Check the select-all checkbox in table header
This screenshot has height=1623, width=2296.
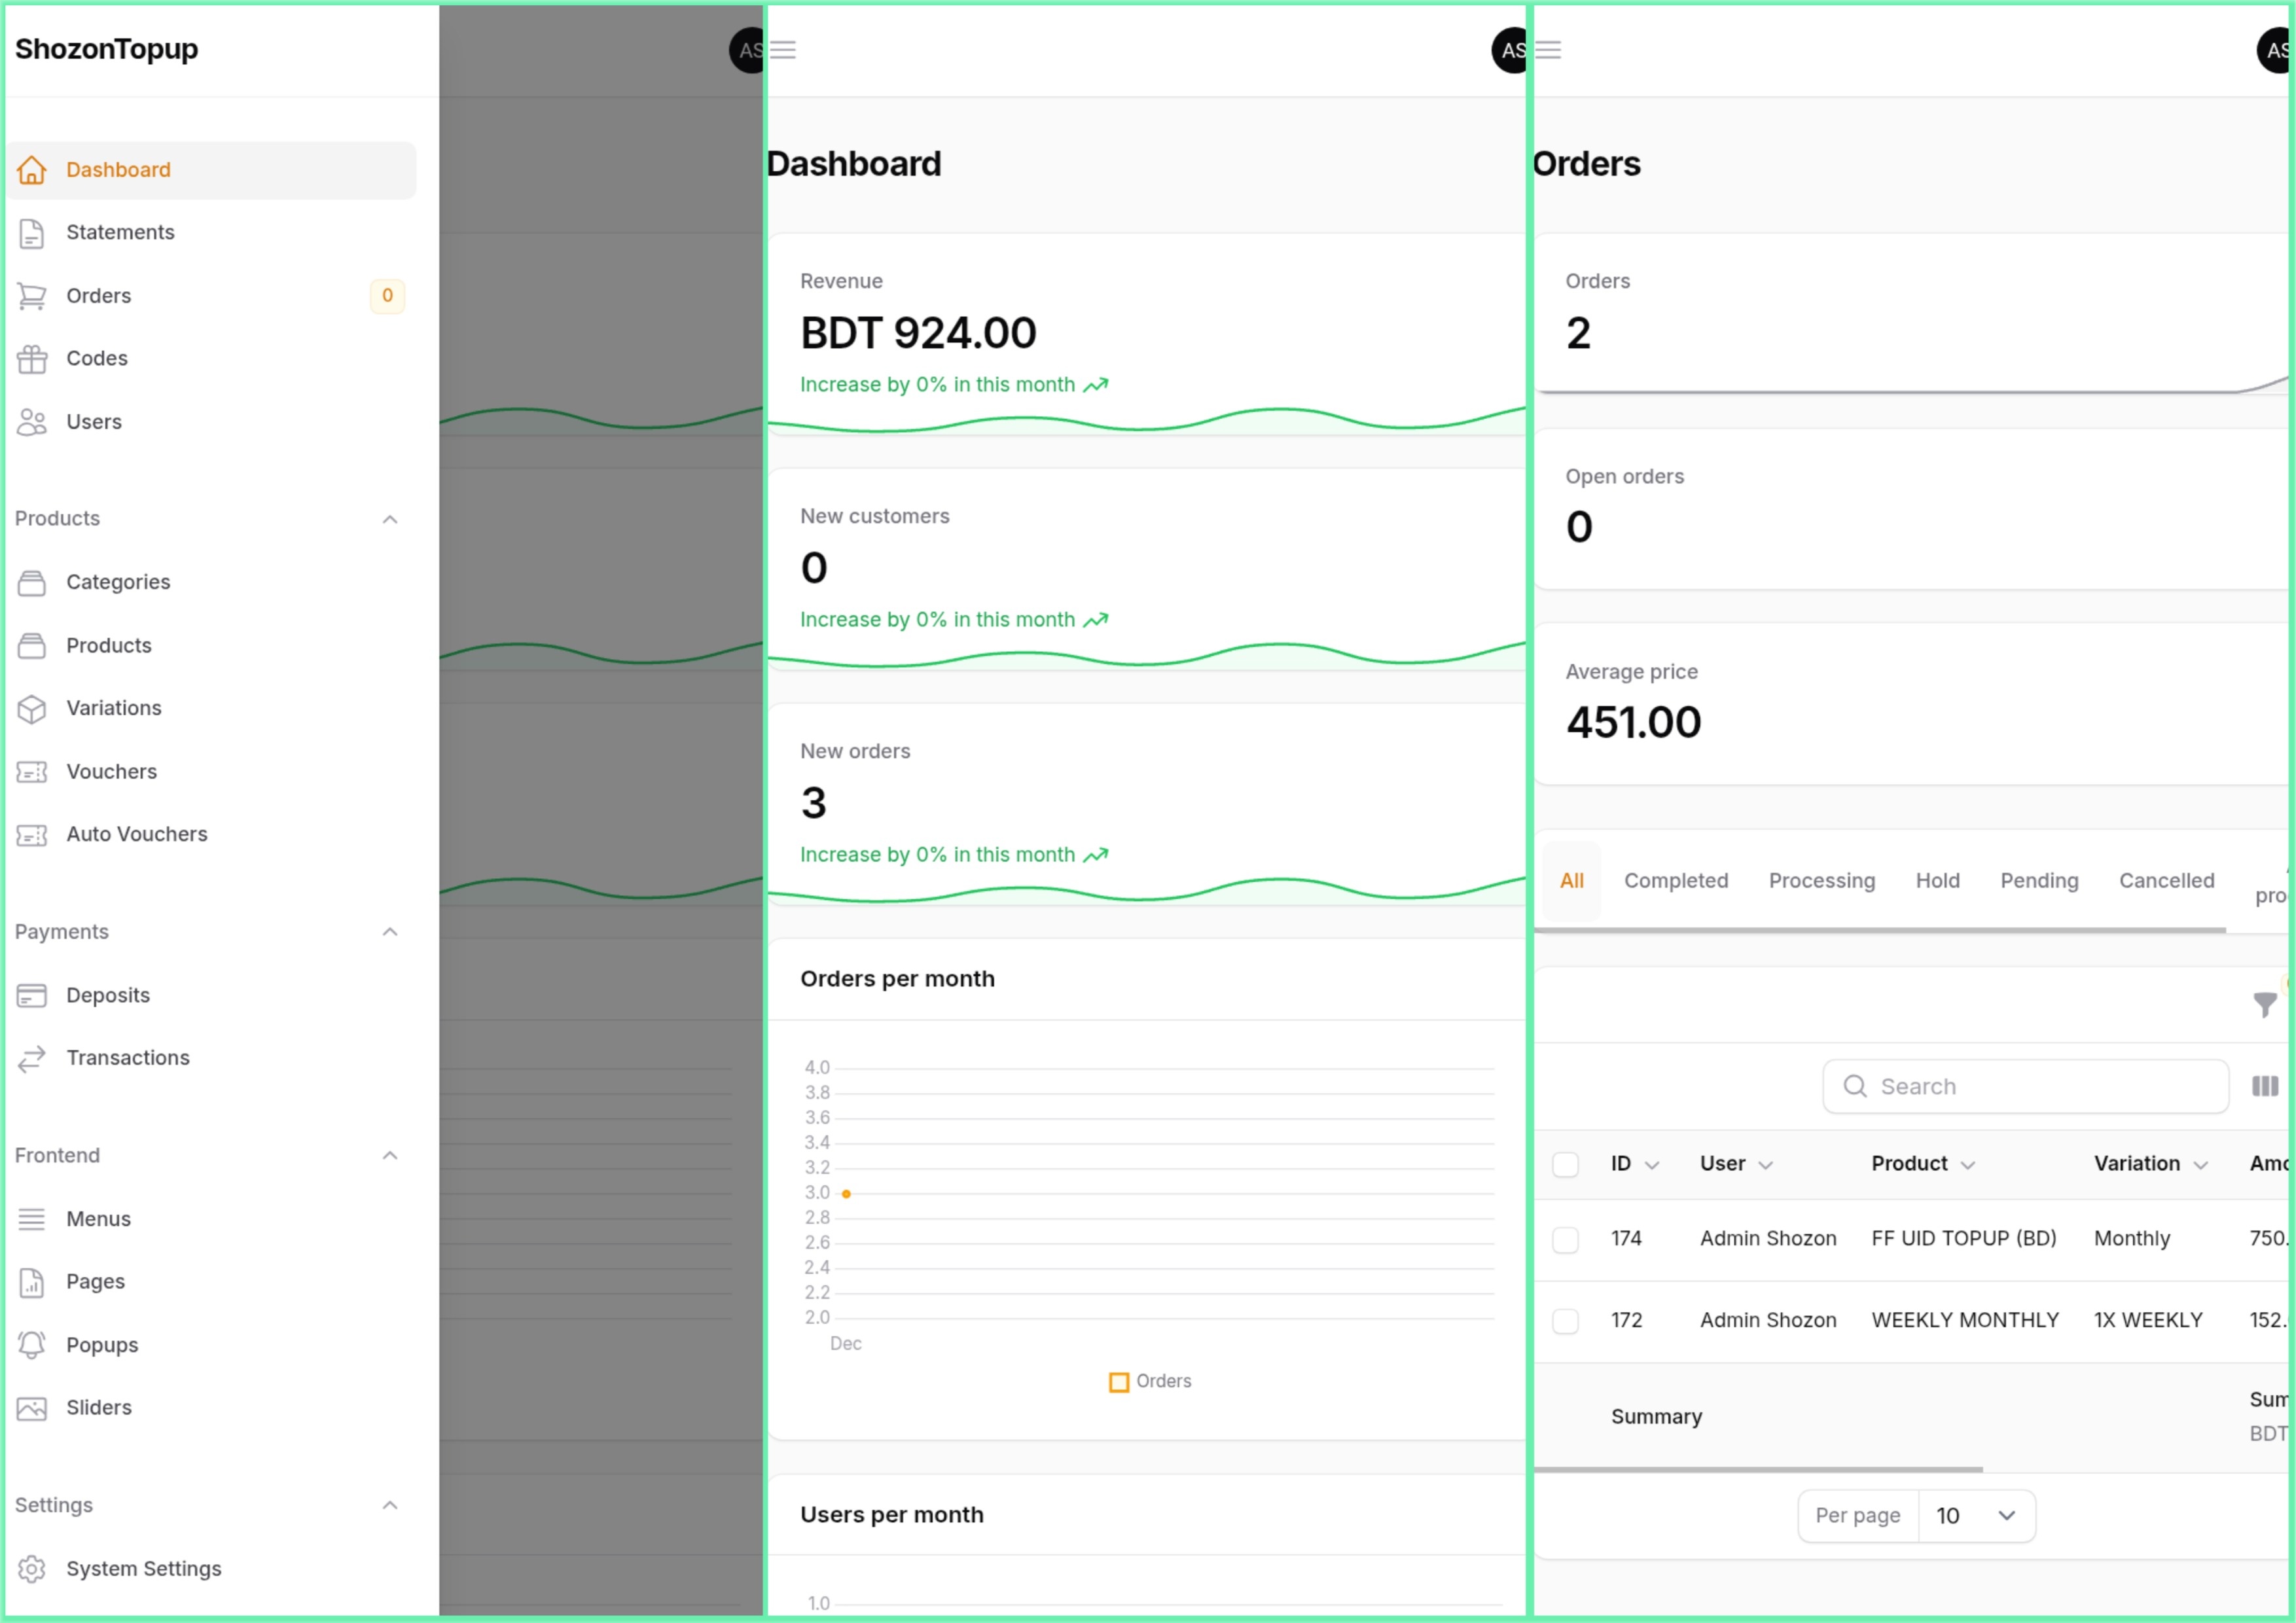[1565, 1164]
